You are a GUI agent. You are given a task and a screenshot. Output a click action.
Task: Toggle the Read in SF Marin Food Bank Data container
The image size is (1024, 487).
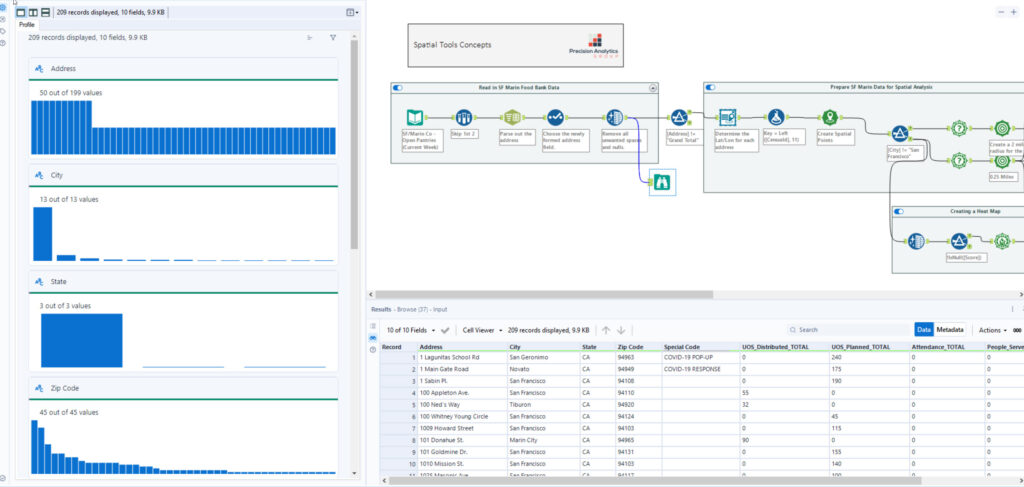point(399,88)
